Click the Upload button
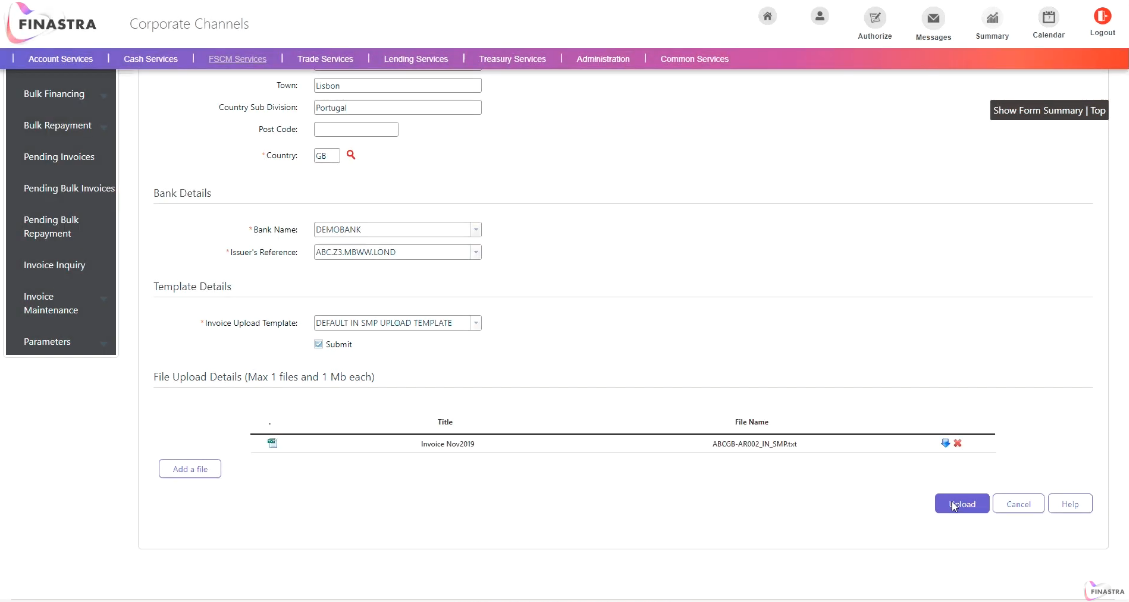 962,503
